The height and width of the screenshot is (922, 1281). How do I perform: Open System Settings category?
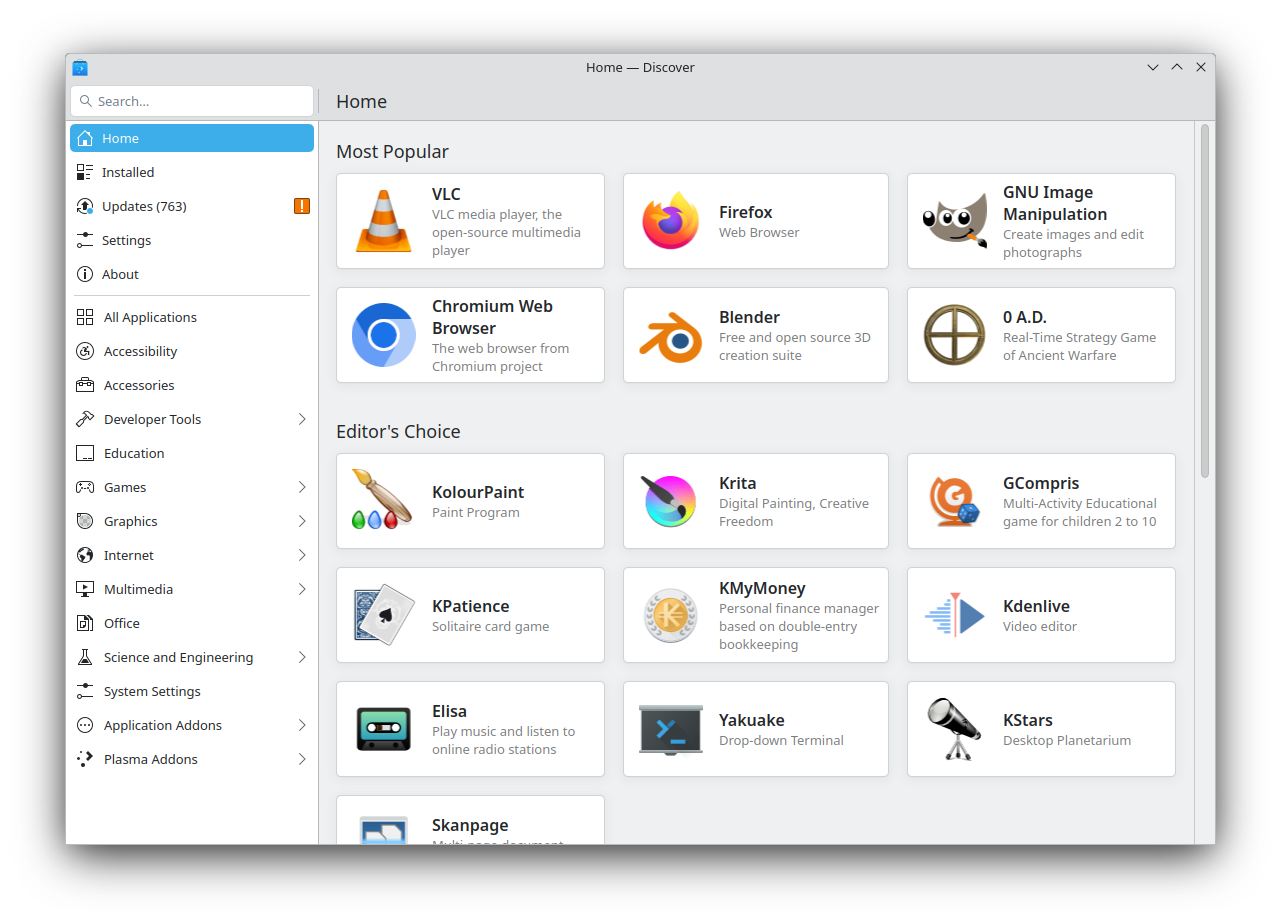click(x=192, y=691)
